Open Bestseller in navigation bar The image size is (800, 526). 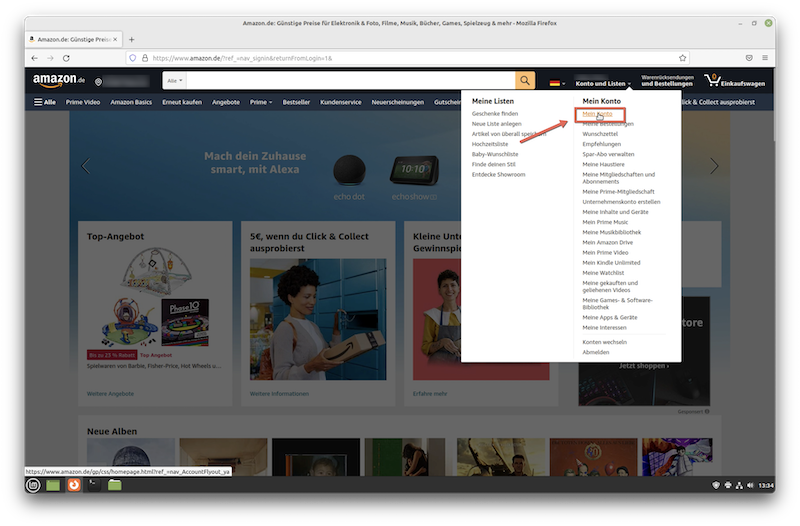[296, 102]
